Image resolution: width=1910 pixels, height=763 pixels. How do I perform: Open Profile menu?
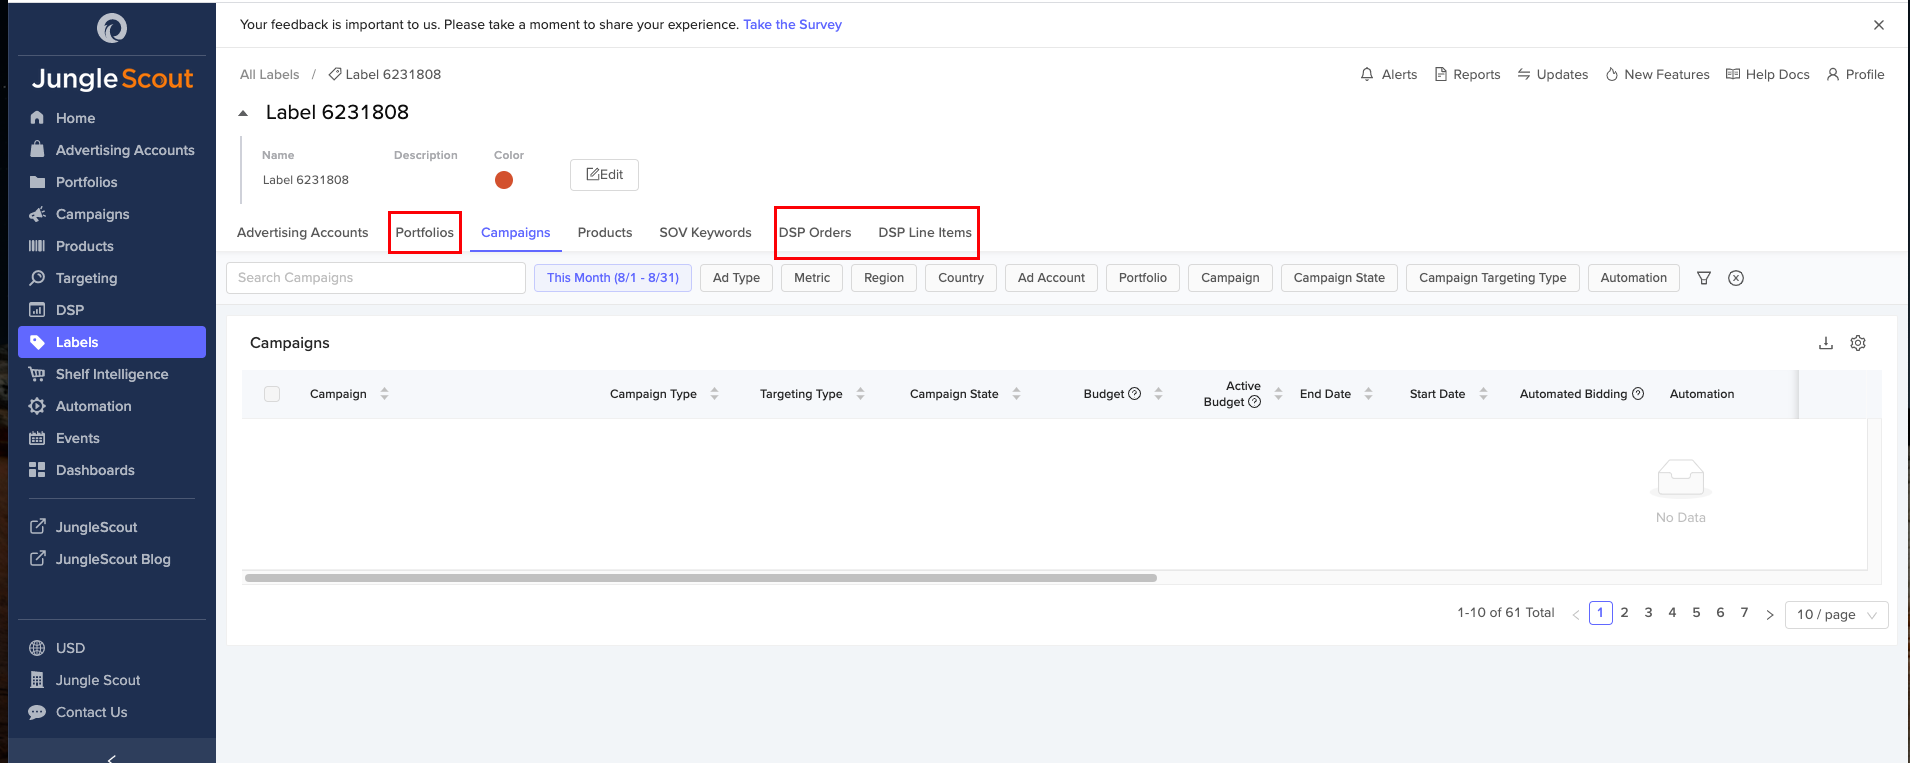tap(1855, 74)
